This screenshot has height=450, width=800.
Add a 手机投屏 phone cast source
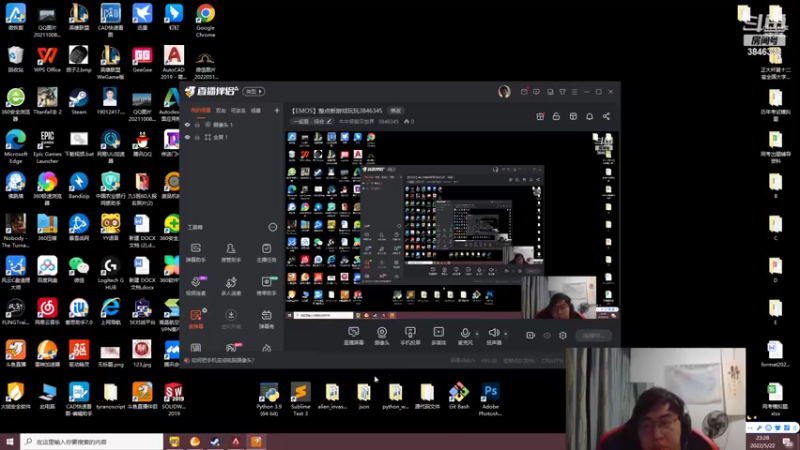pos(410,336)
